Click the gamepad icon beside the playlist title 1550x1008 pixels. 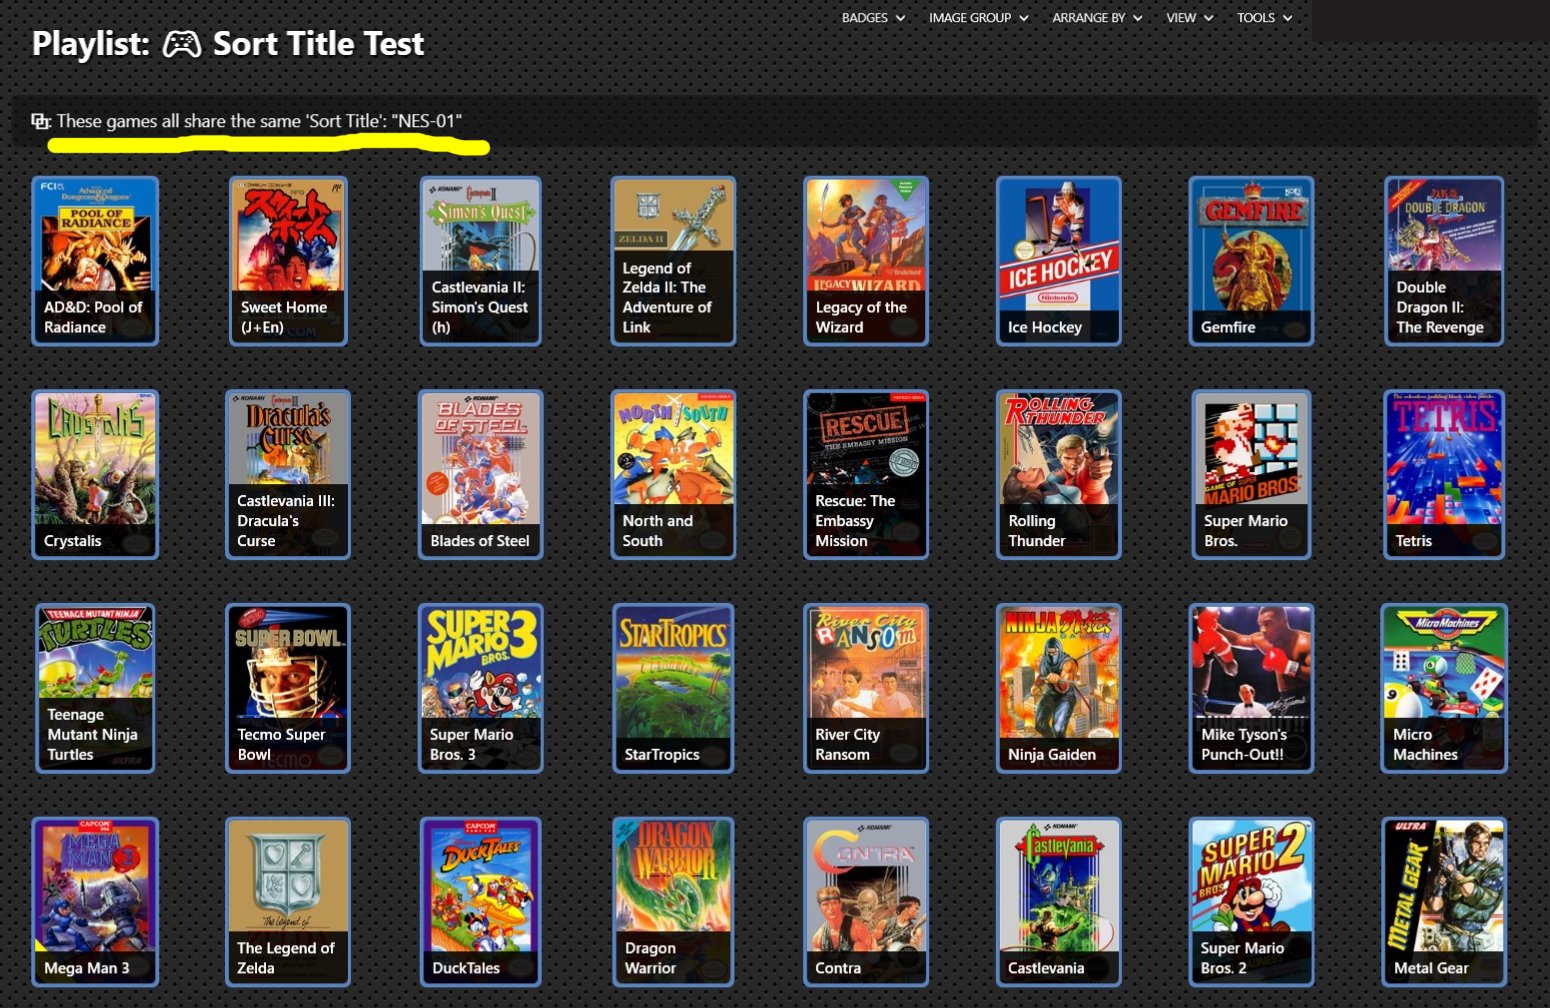click(182, 44)
